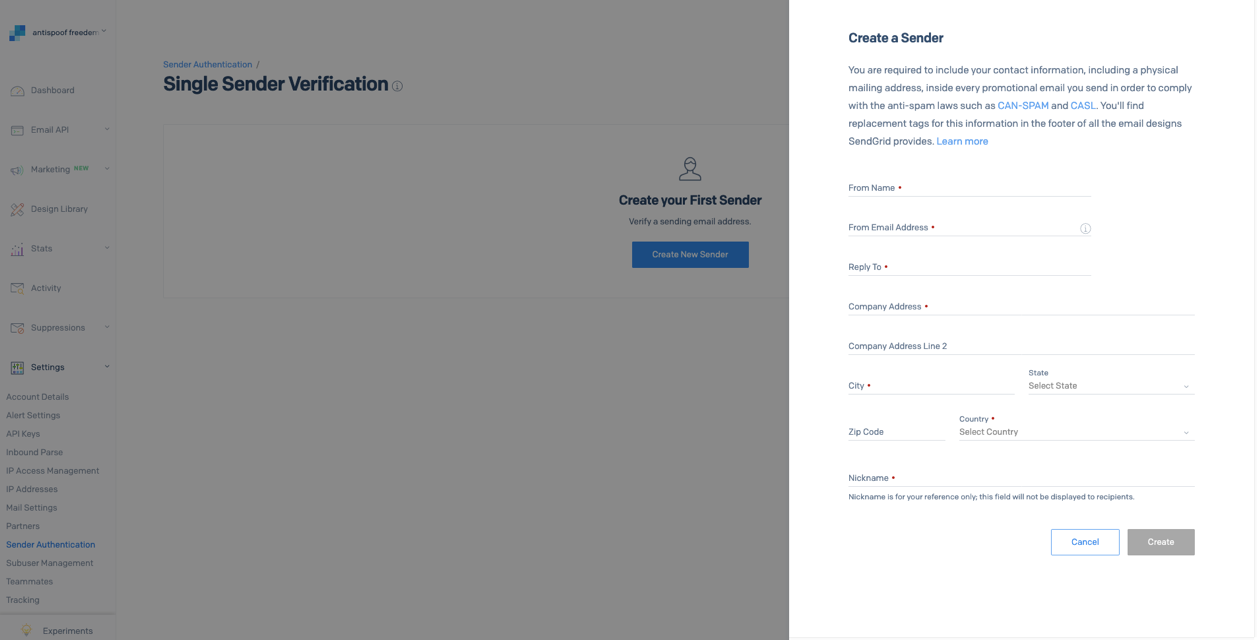This screenshot has height=640, width=1257.
Task: Collapse the Settings menu section
Action: pos(107,367)
